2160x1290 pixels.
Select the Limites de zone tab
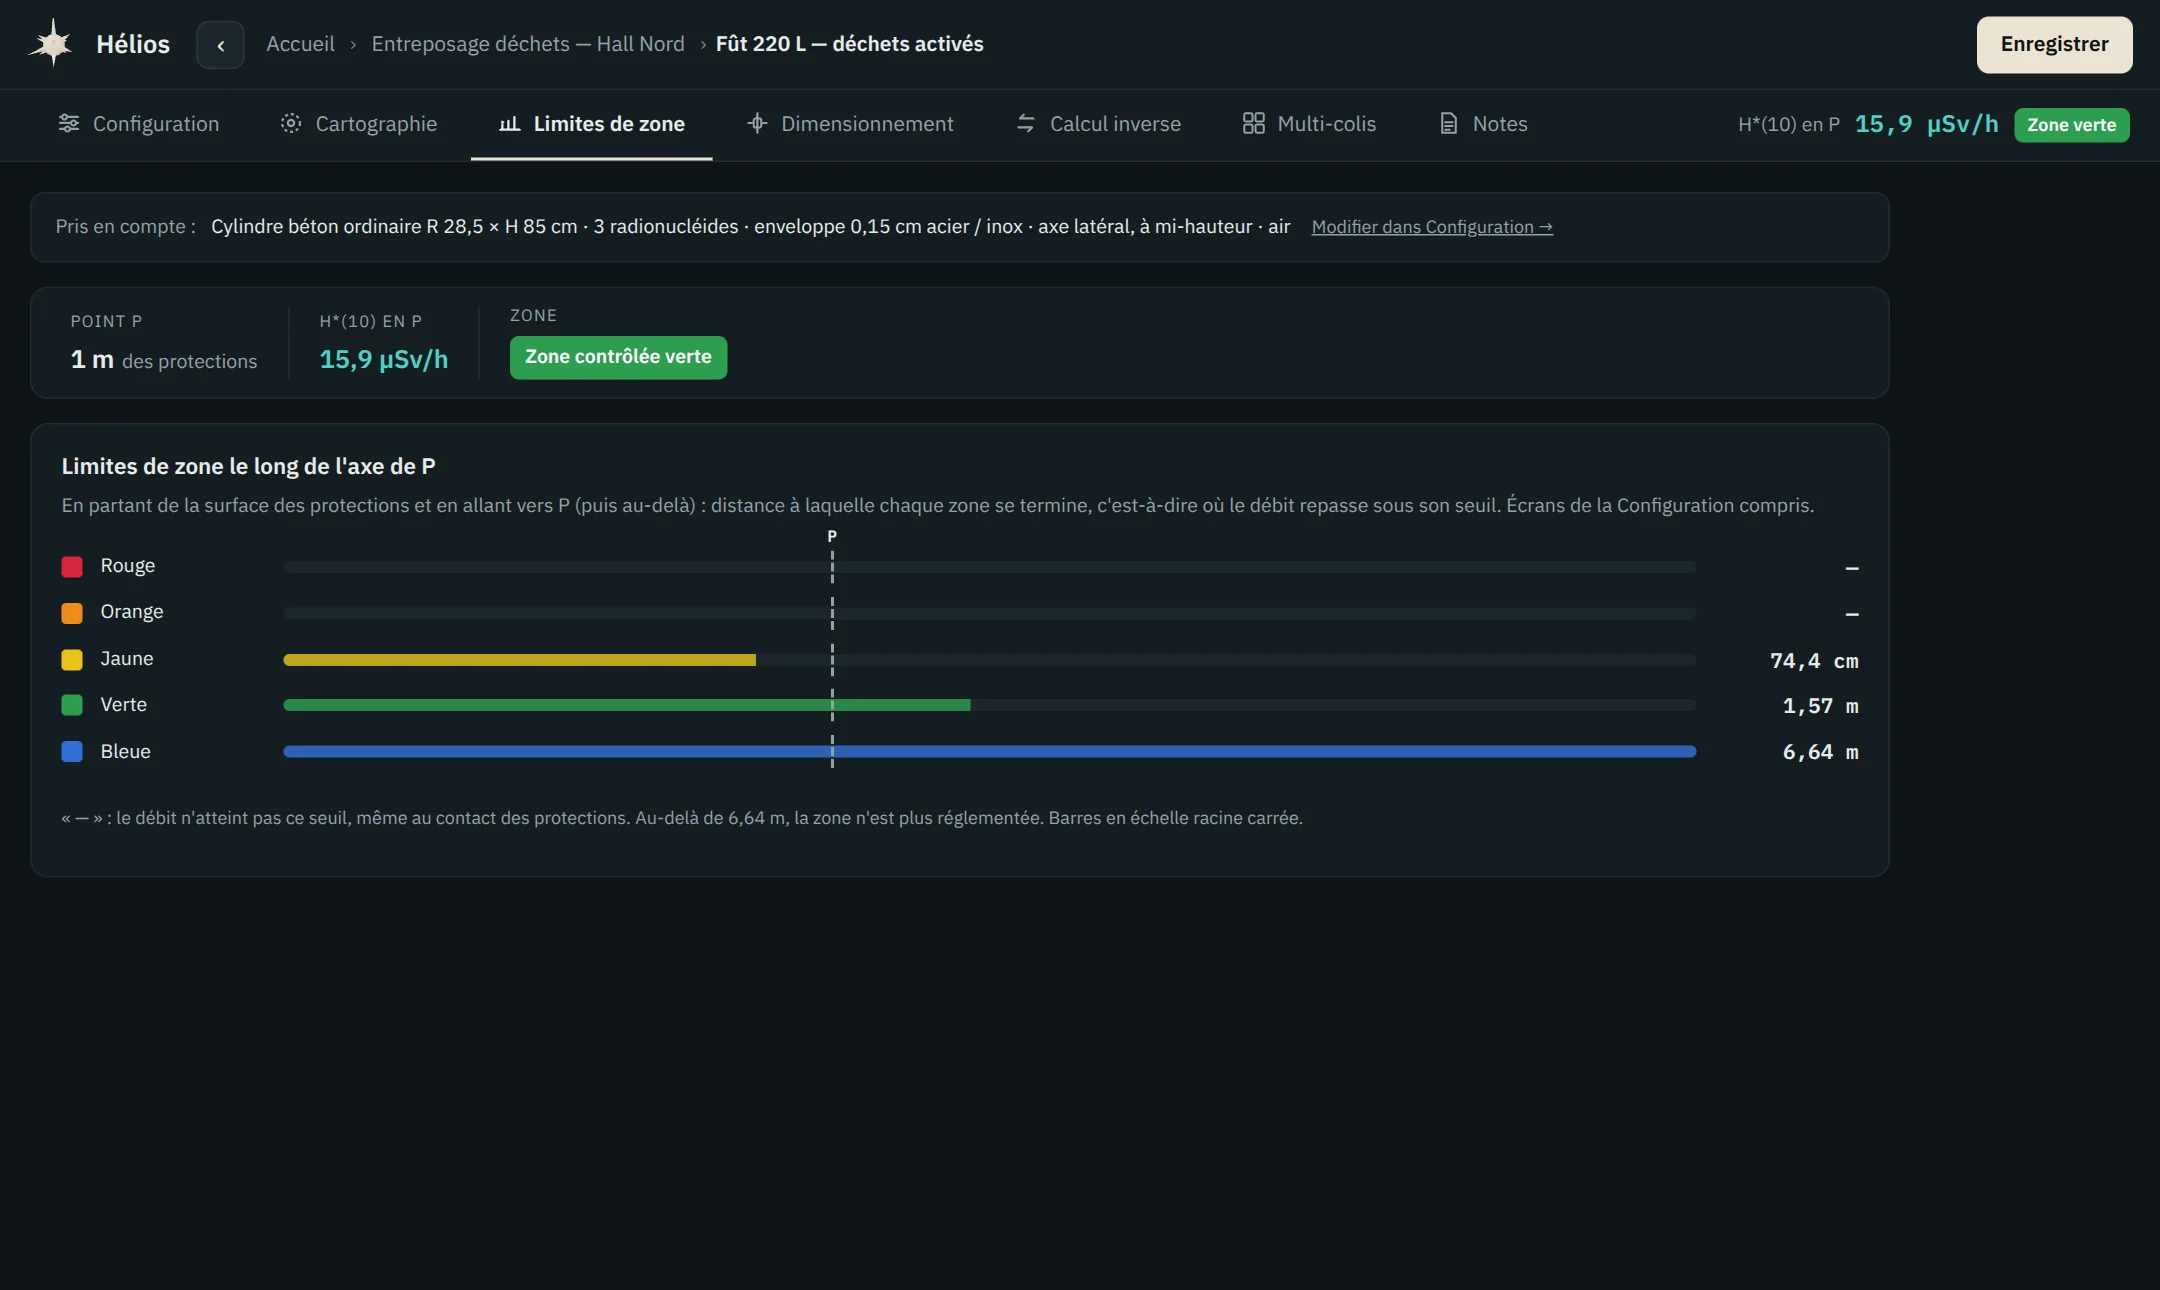(592, 124)
